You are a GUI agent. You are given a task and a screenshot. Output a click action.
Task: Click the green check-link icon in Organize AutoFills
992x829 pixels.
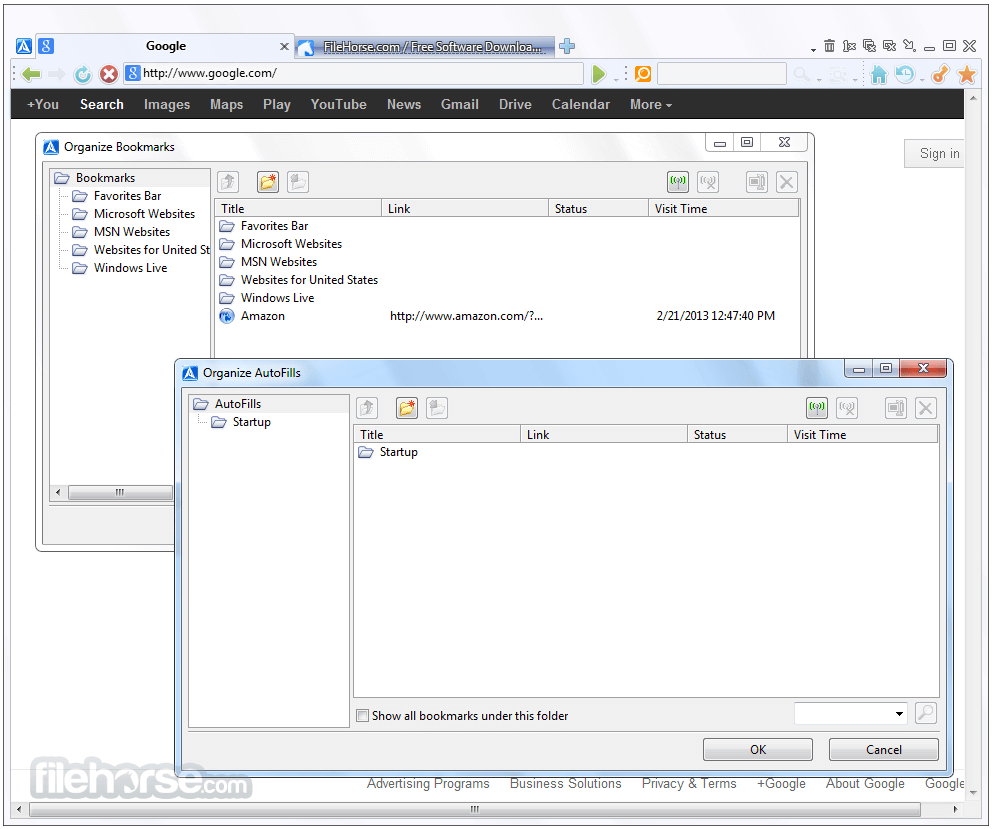(x=817, y=408)
